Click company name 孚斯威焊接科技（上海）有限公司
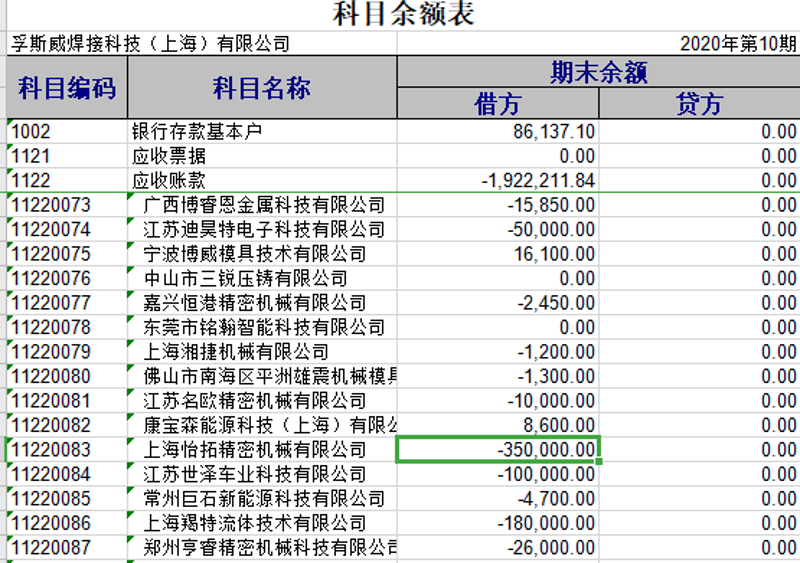The width and height of the screenshot is (800, 563). click(x=151, y=44)
